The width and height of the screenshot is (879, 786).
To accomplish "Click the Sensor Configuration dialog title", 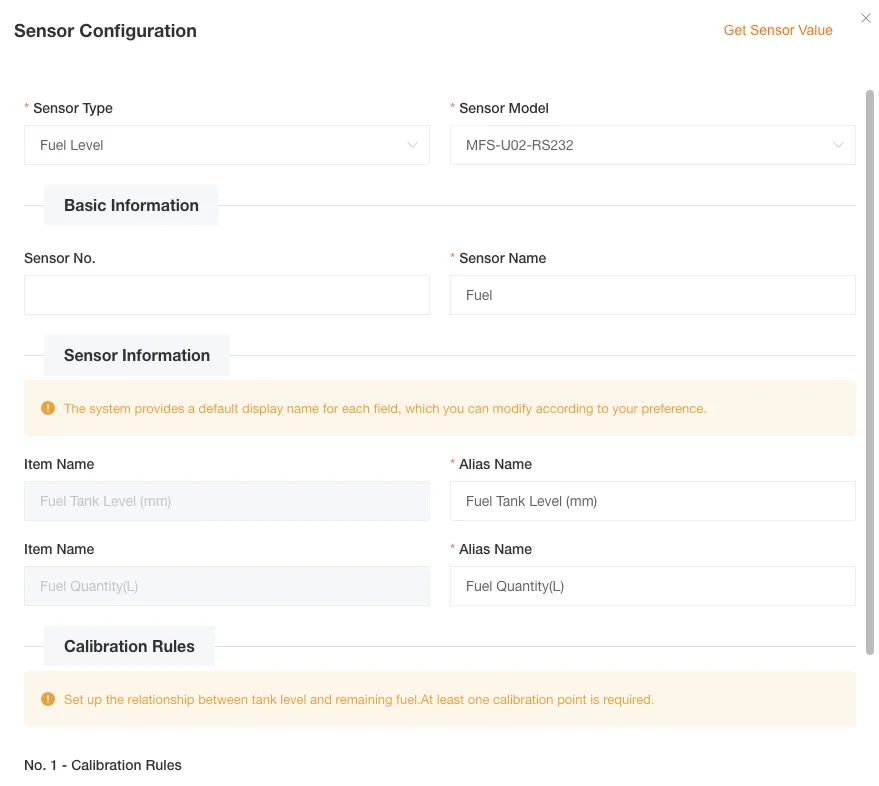I will pos(105,31).
